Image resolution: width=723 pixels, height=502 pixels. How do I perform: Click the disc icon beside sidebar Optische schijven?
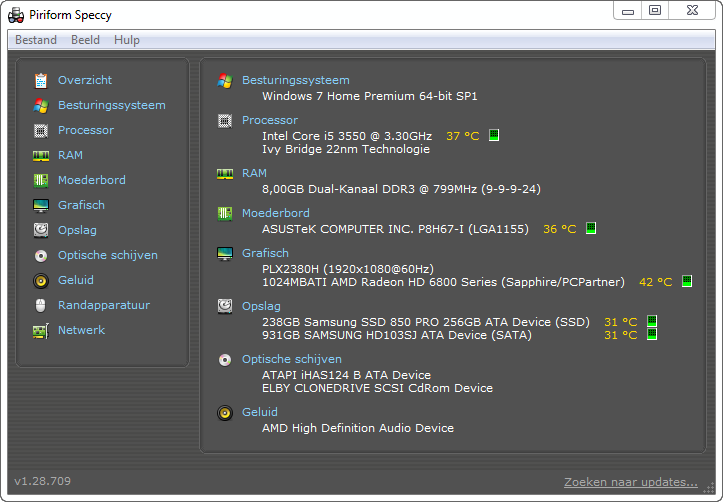(41, 255)
